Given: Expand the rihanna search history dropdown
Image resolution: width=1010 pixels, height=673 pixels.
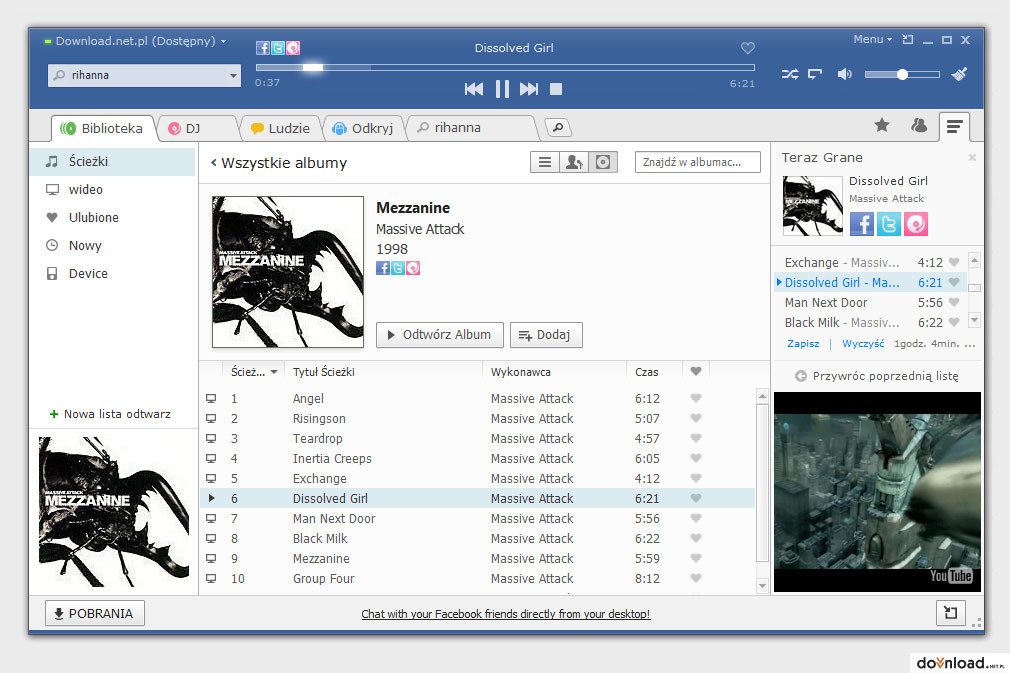Looking at the screenshot, I should 233,75.
